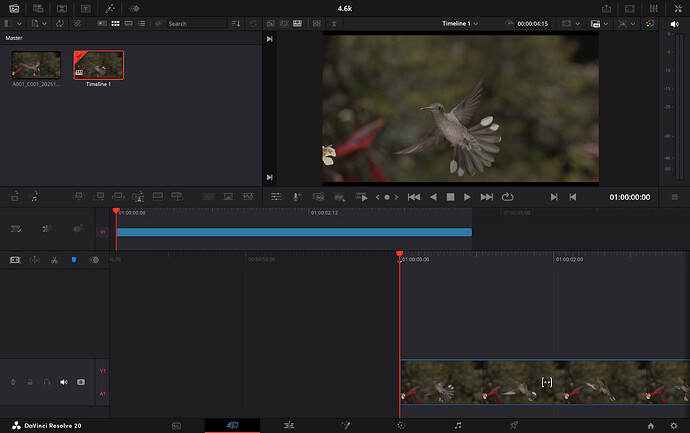Open the Transitions panel icon
Screen dimensions: 690x433
62,8
